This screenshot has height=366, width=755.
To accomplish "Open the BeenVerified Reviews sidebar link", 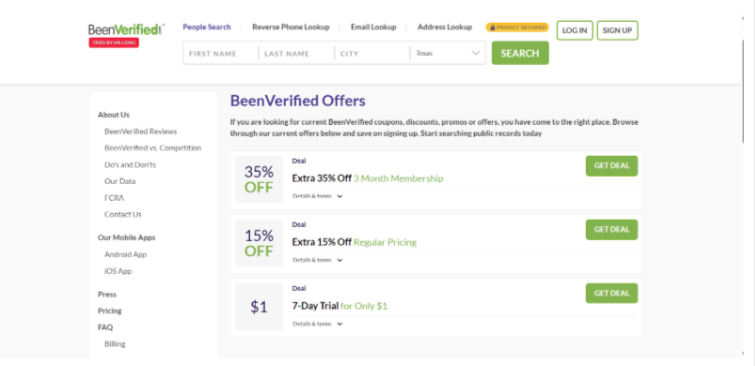I will point(141,131).
